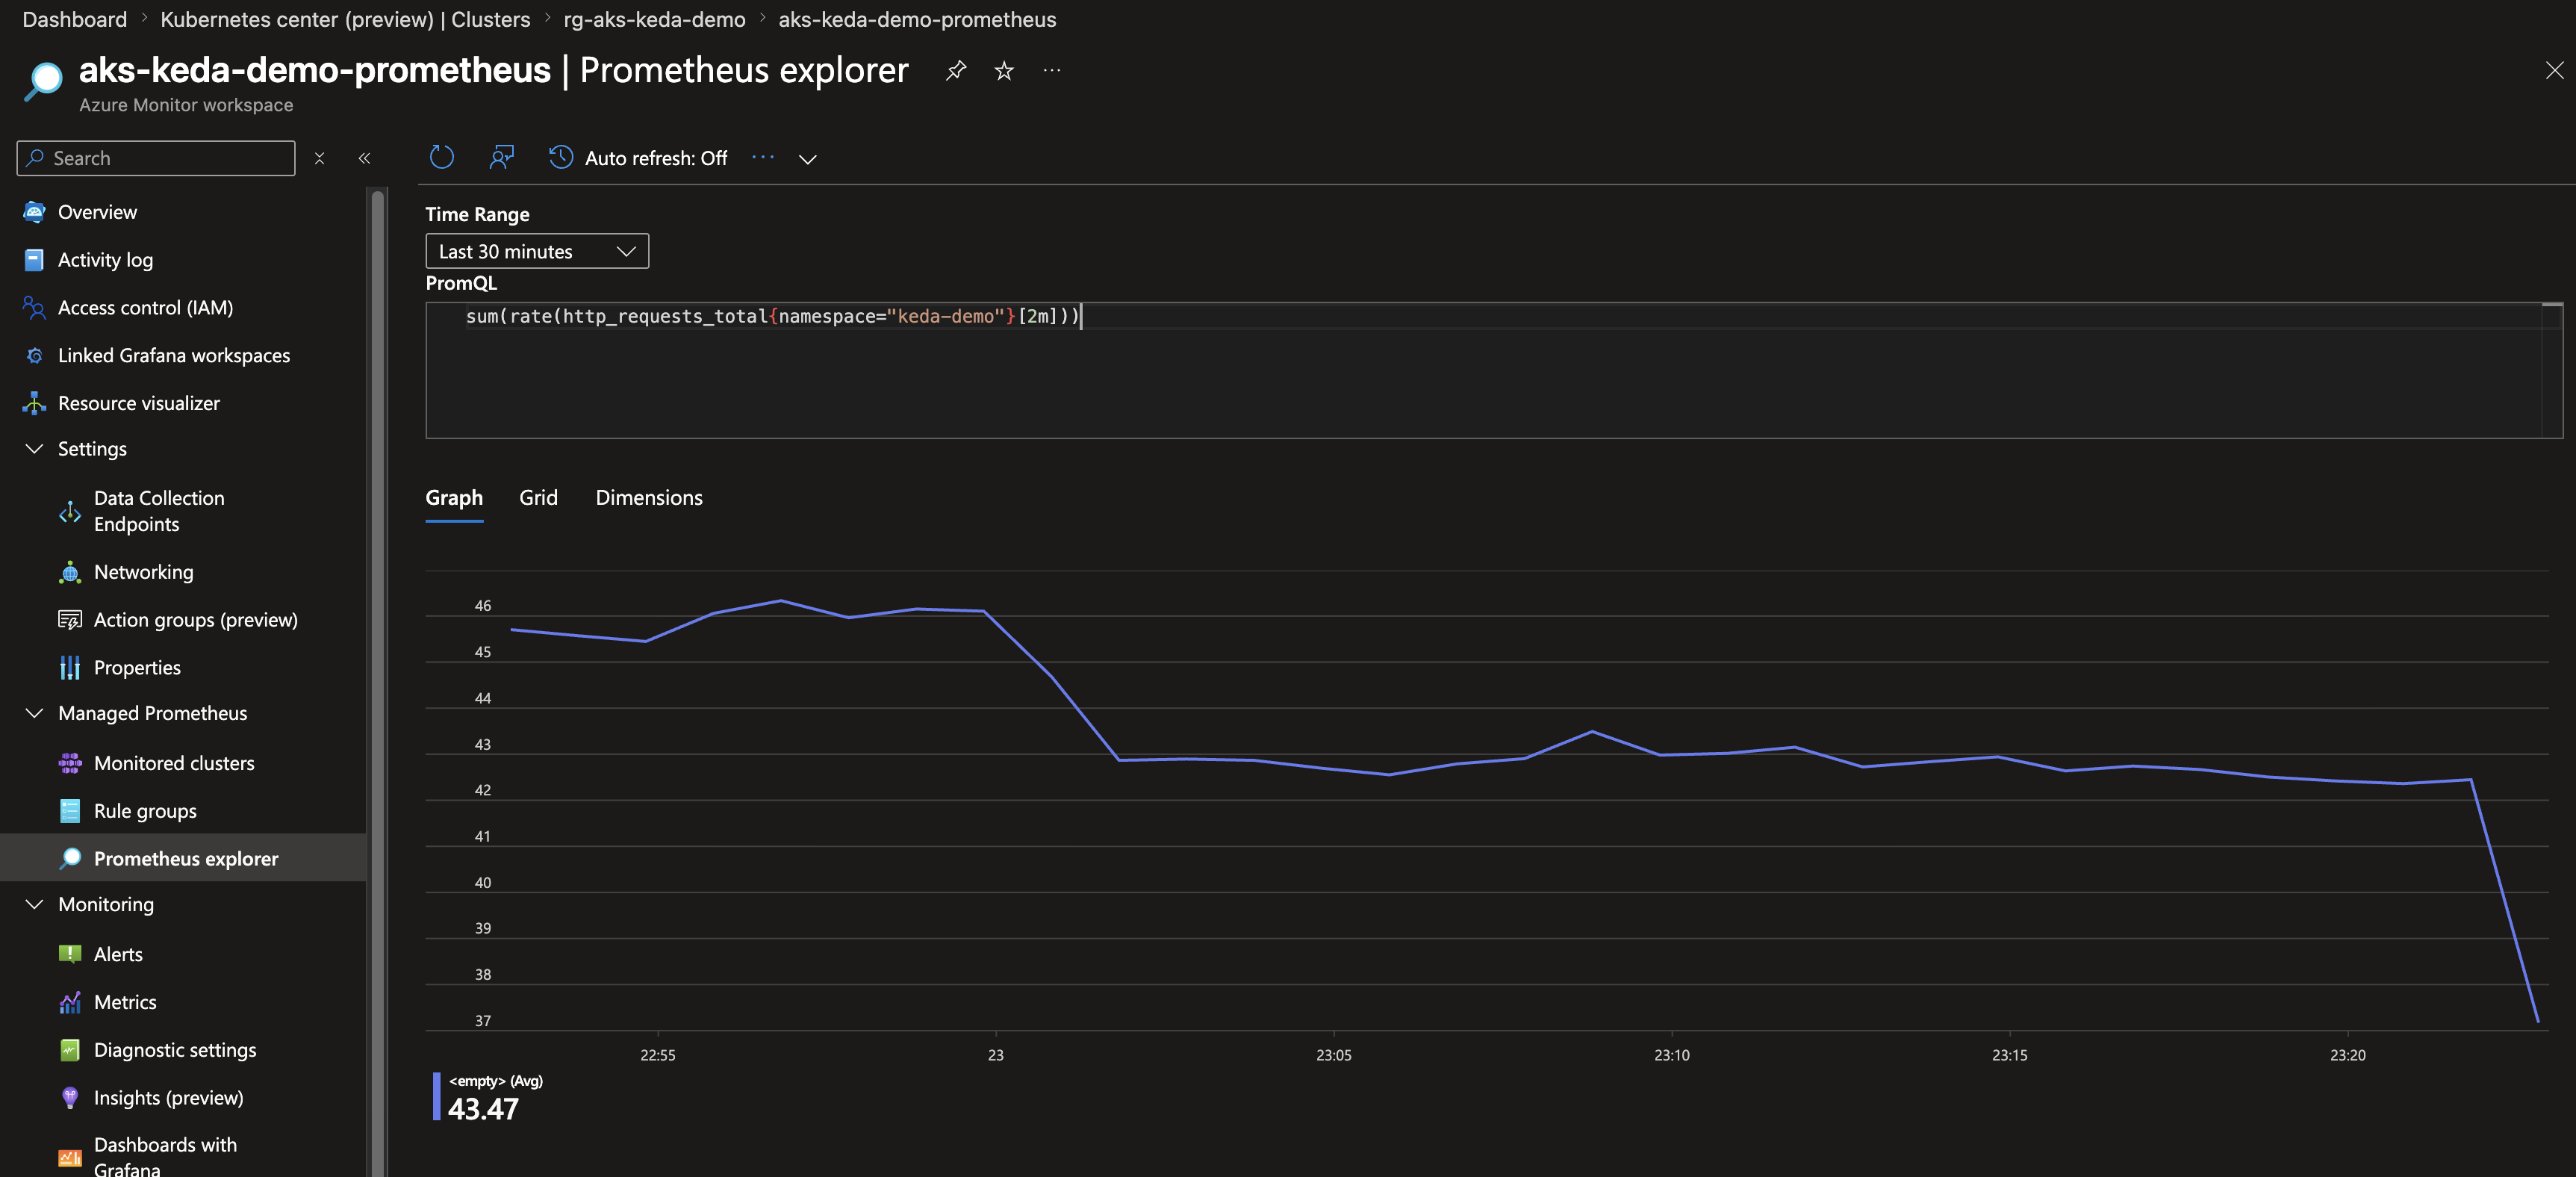Switch to the Graph tab

[454, 498]
